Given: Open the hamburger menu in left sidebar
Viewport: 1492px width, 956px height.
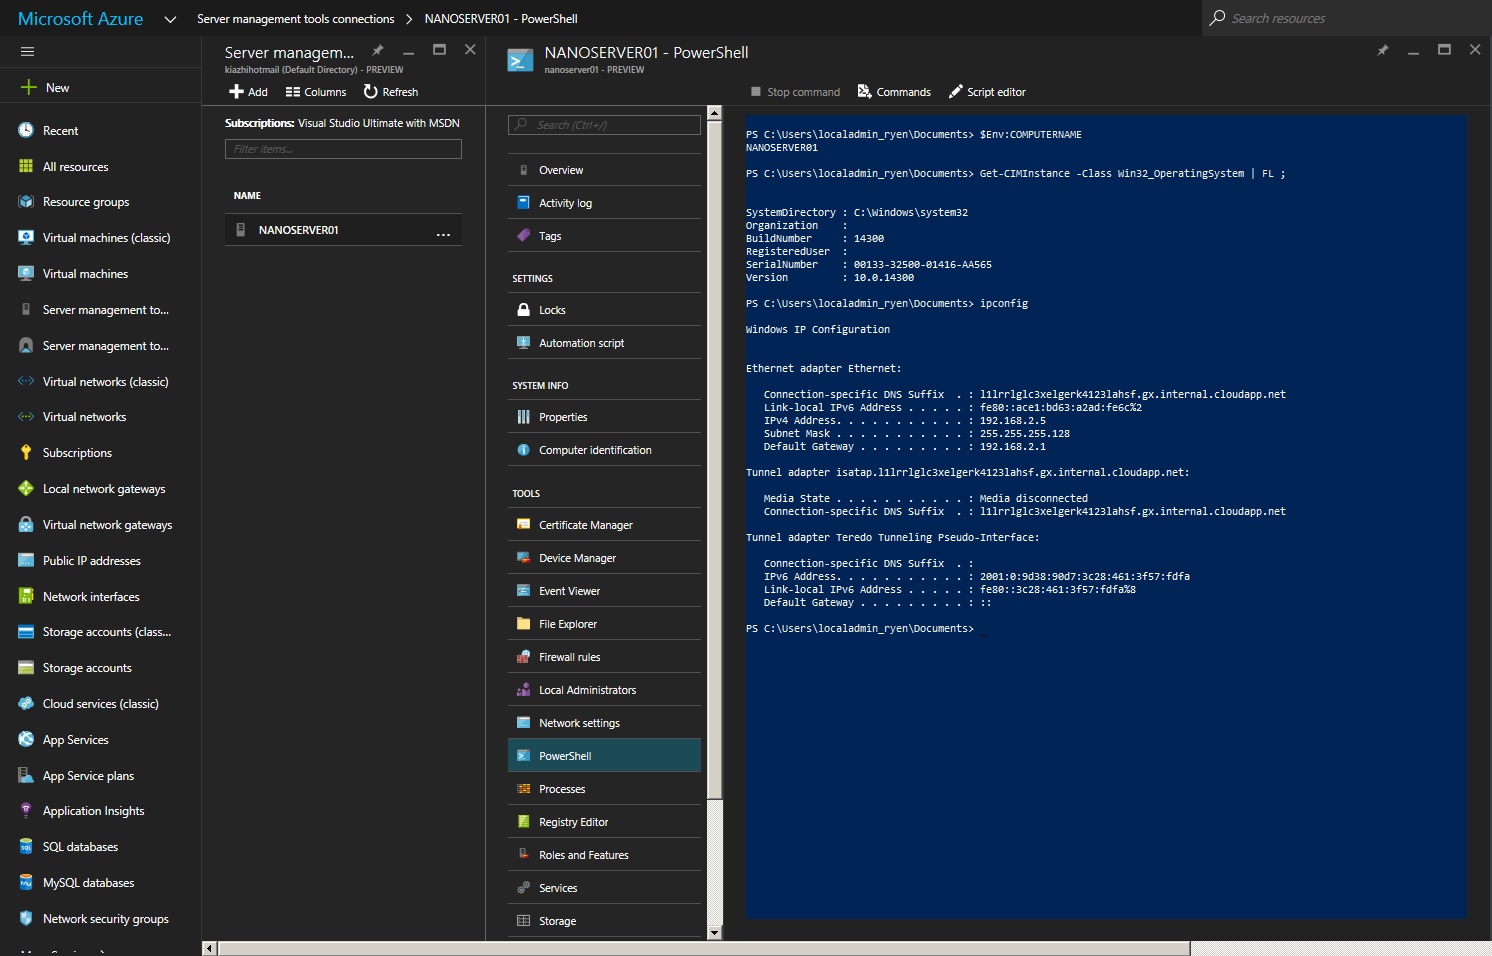Looking at the screenshot, I should click(x=27, y=51).
